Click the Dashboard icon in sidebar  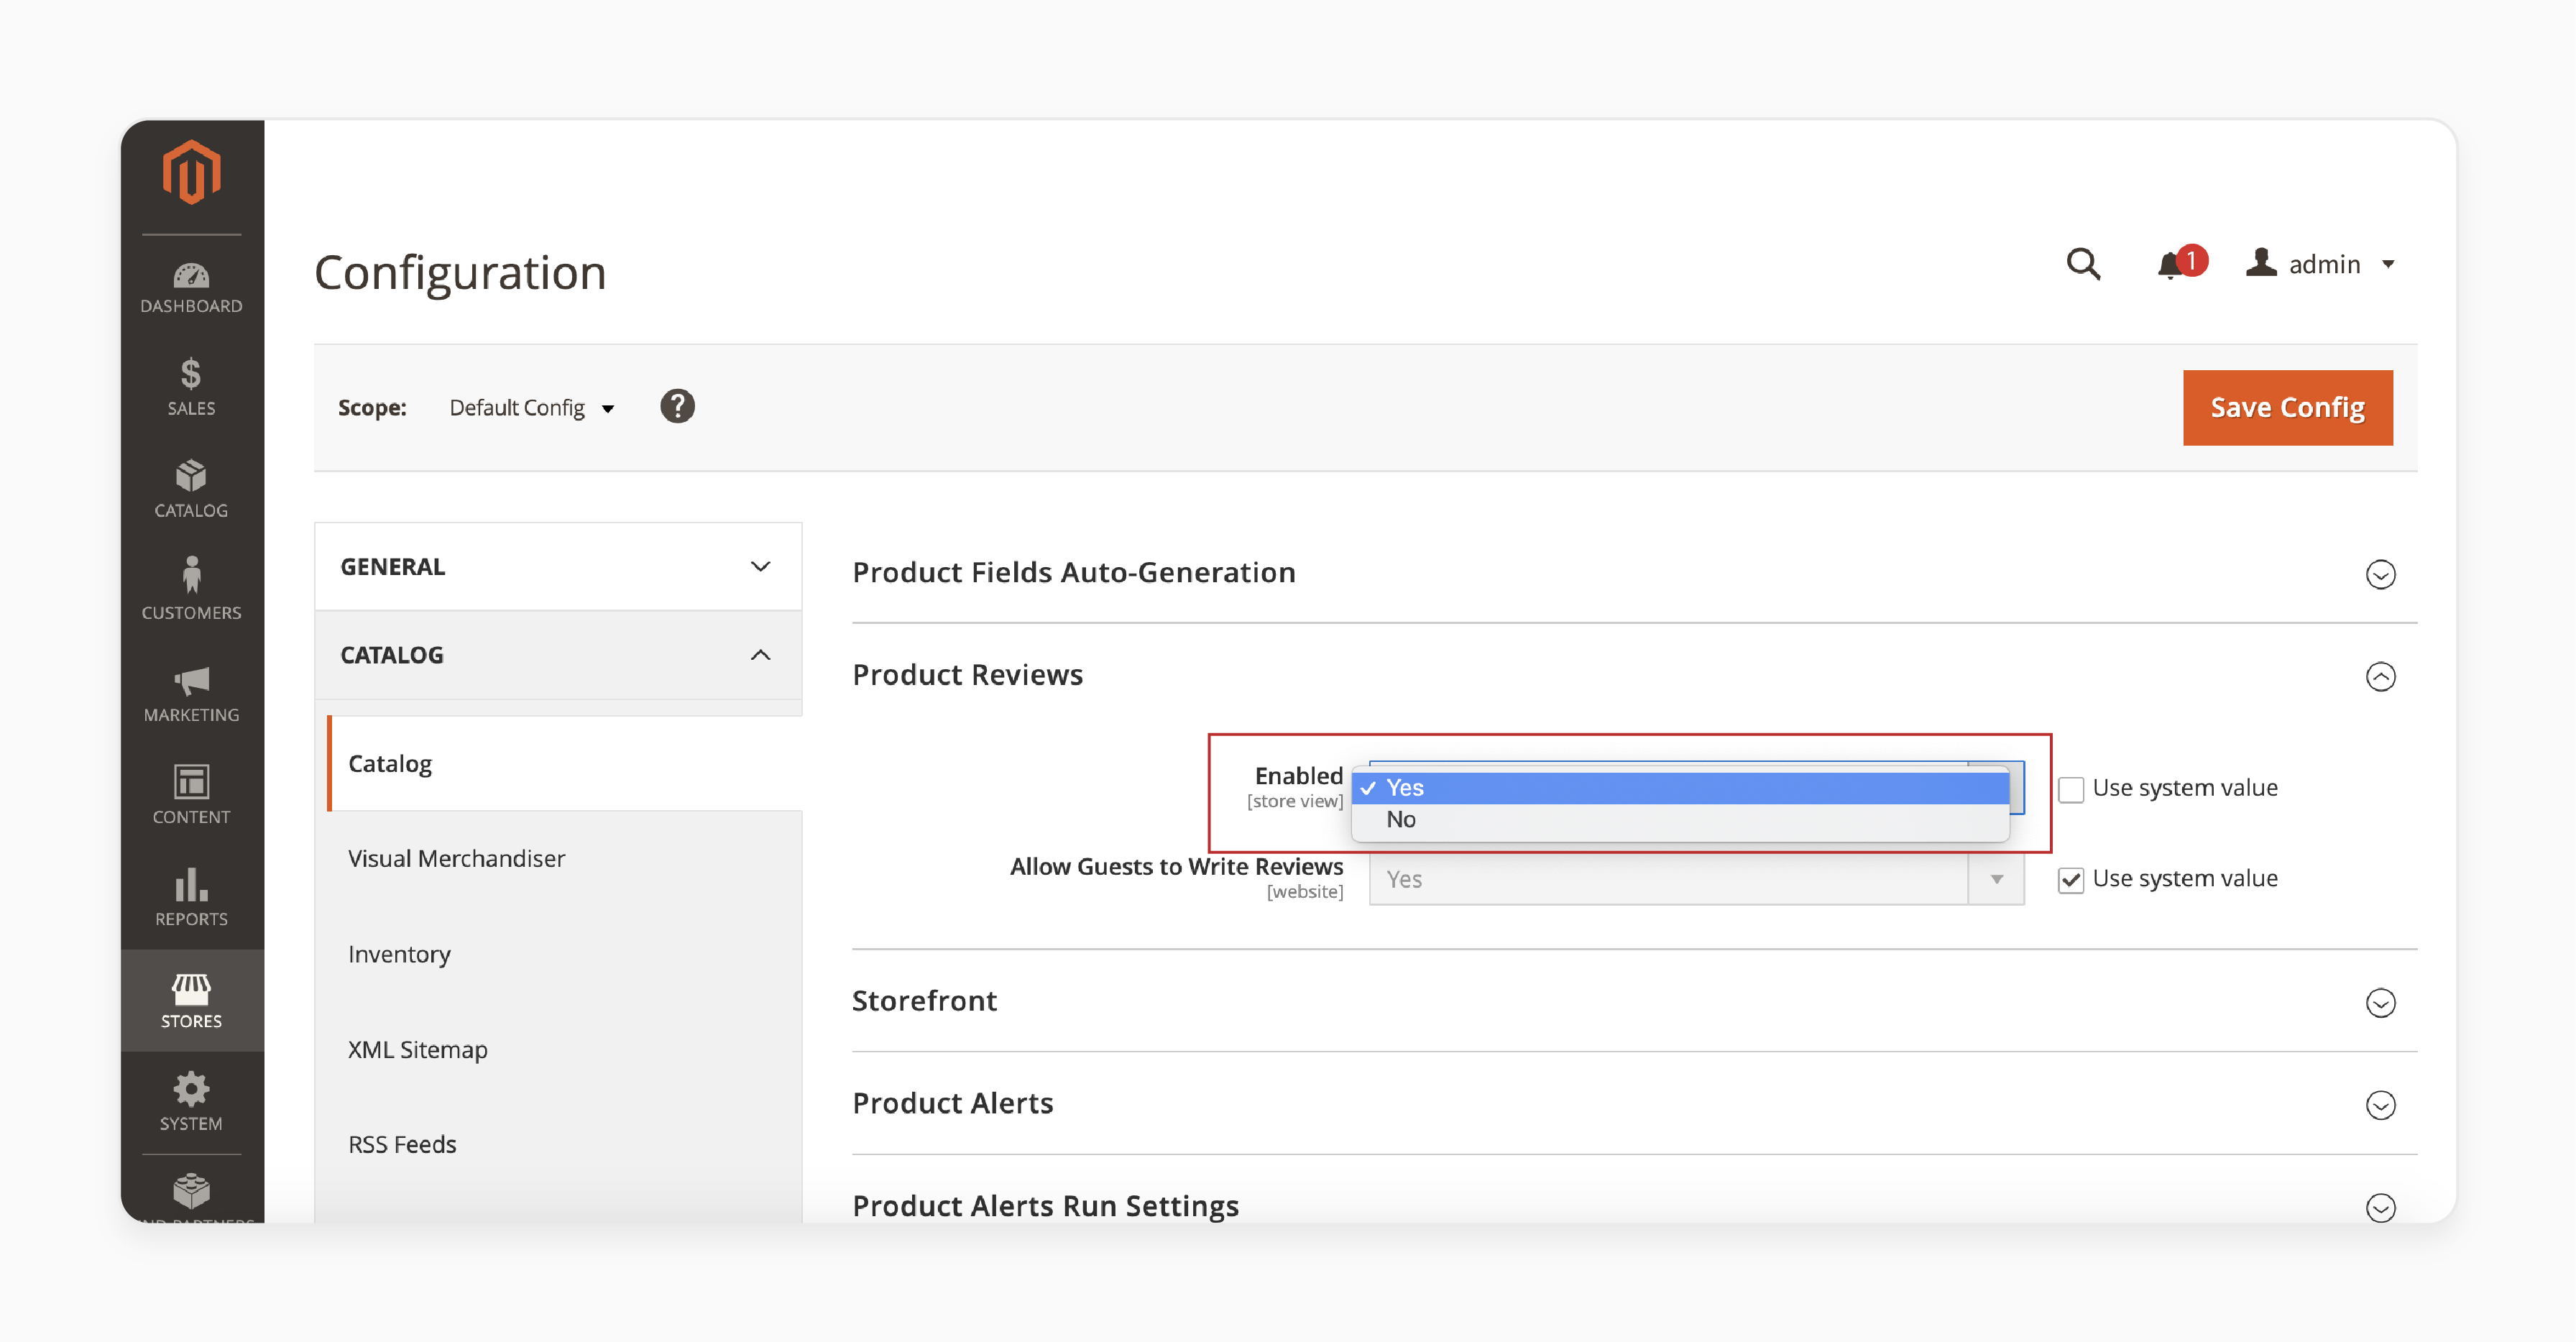pyautogui.click(x=189, y=276)
